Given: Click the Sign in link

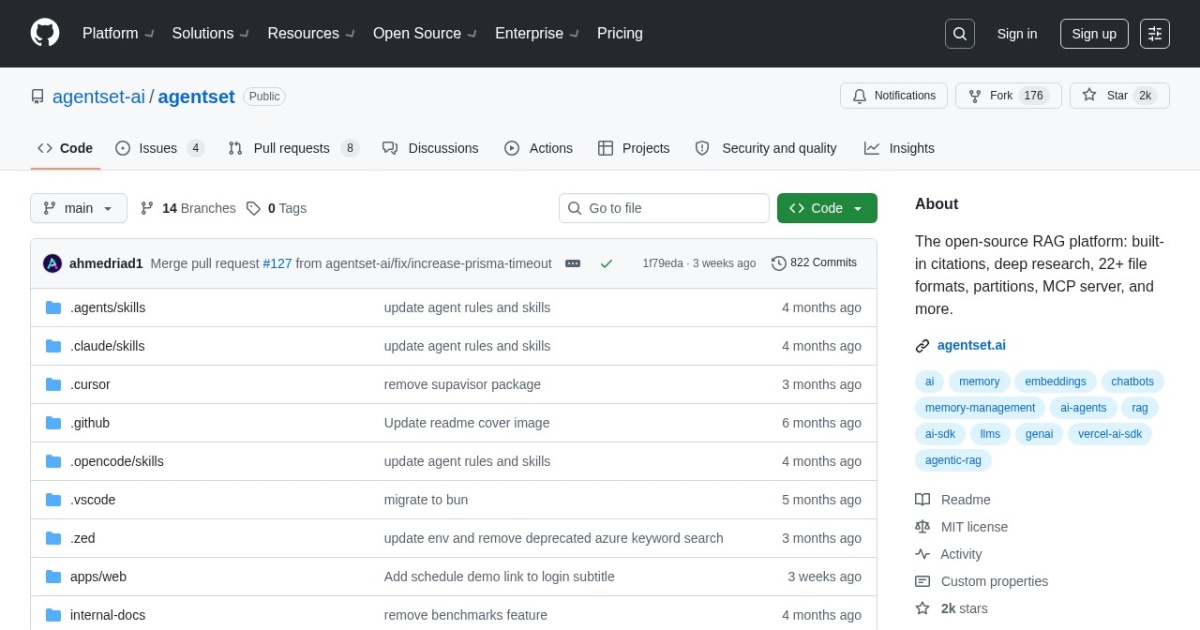Looking at the screenshot, I should [1017, 34].
